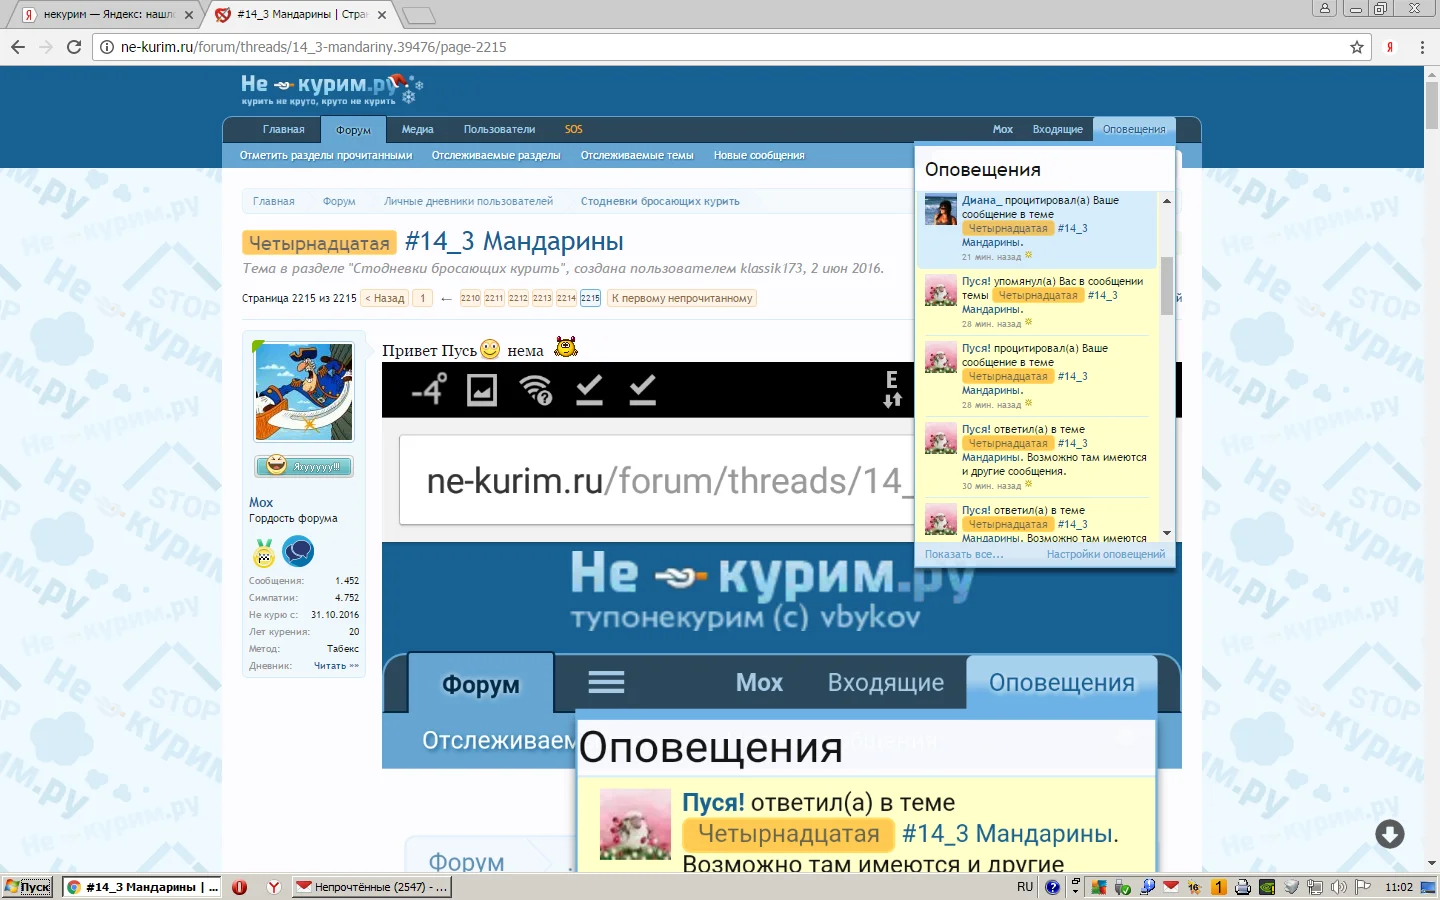Click the Не-курим.ру site logo
This screenshot has width=1440, height=900.
[332, 88]
